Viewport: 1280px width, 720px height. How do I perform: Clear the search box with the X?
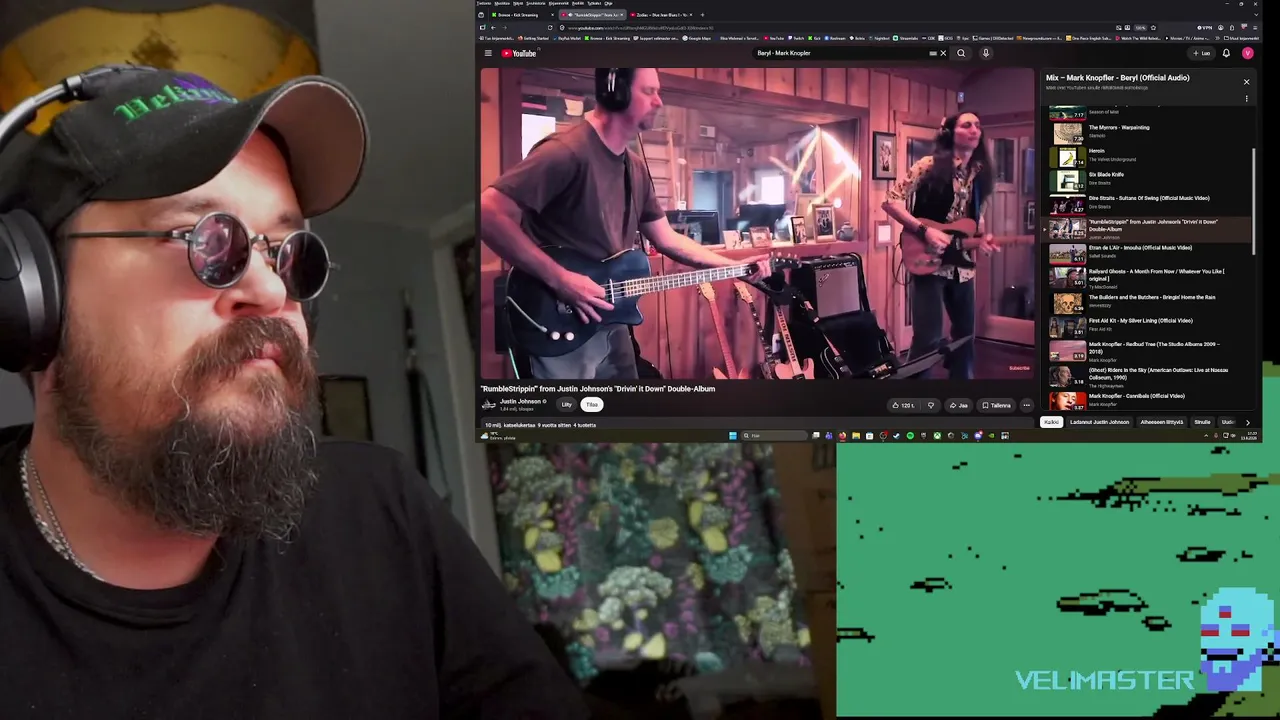pos(942,53)
